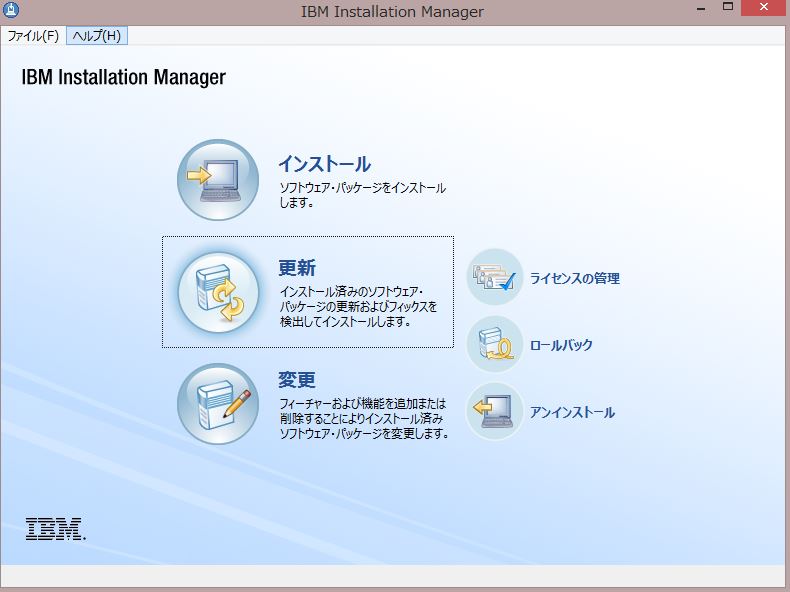
Task: Maximize the IBM Installation Manager window
Action: pos(728,7)
